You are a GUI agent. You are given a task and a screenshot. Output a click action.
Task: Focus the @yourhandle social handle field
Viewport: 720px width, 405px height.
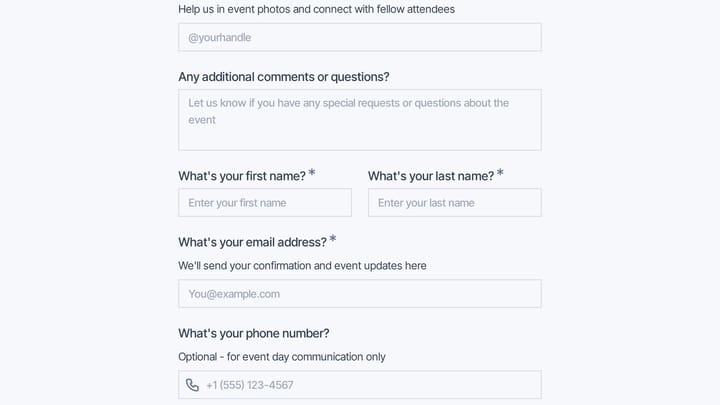(360, 37)
